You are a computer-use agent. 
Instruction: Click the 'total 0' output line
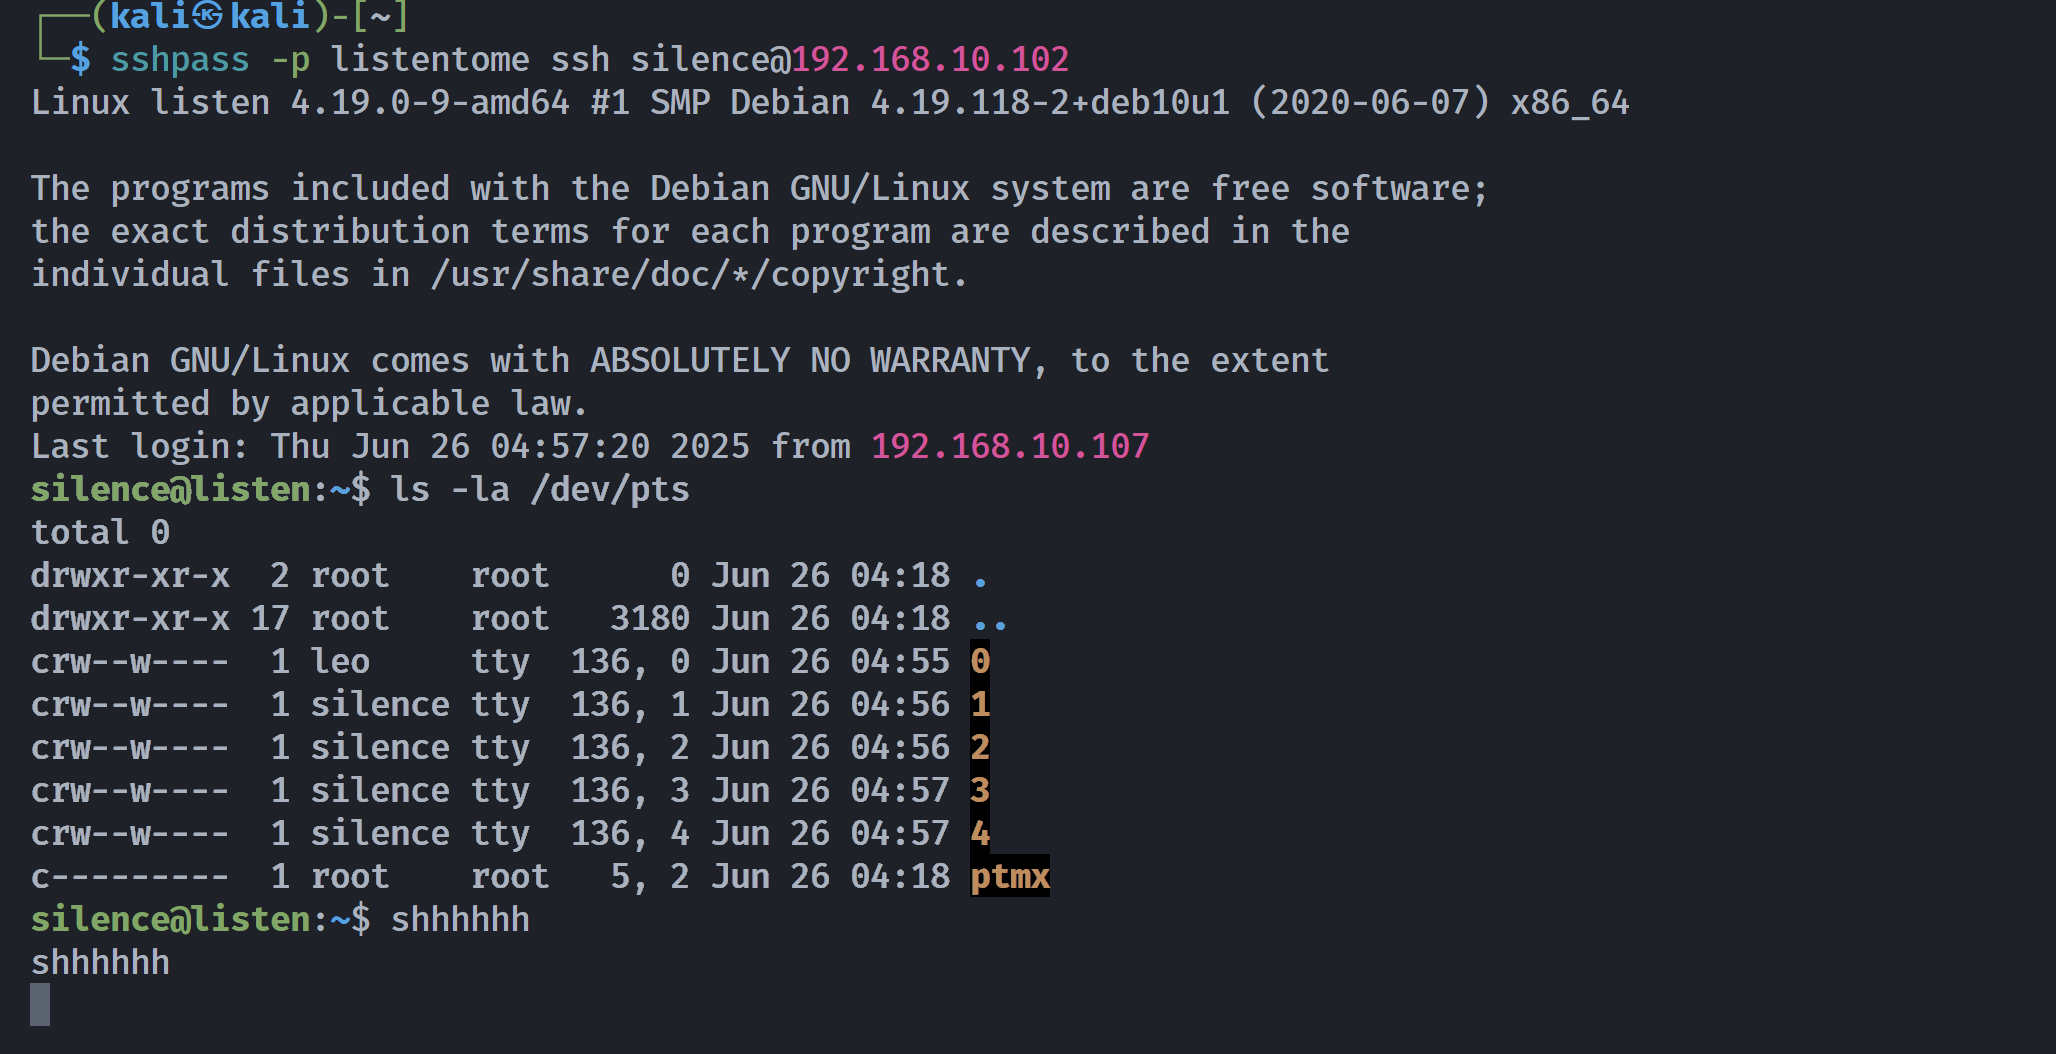(x=100, y=532)
